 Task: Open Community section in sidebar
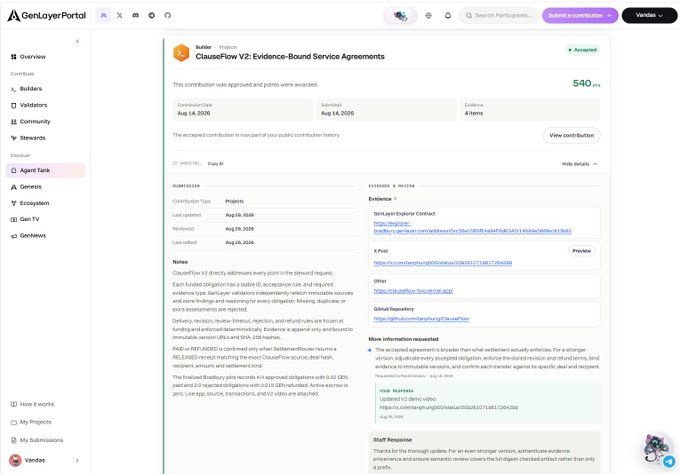[x=45, y=122]
